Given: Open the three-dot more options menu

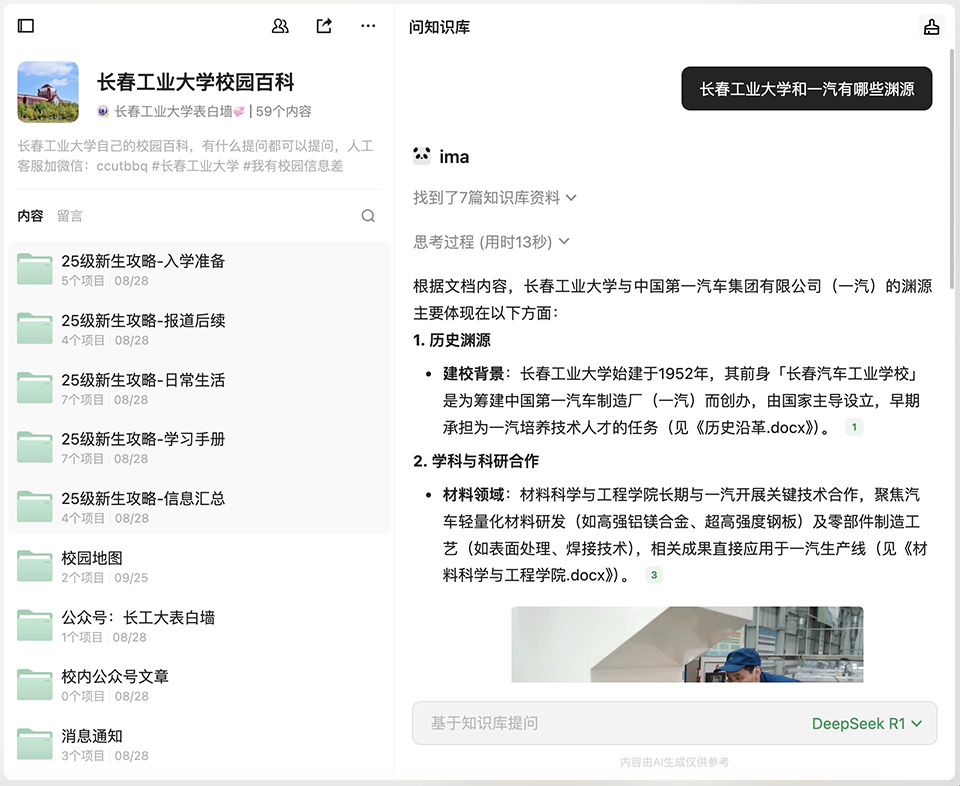Looking at the screenshot, I should [368, 26].
